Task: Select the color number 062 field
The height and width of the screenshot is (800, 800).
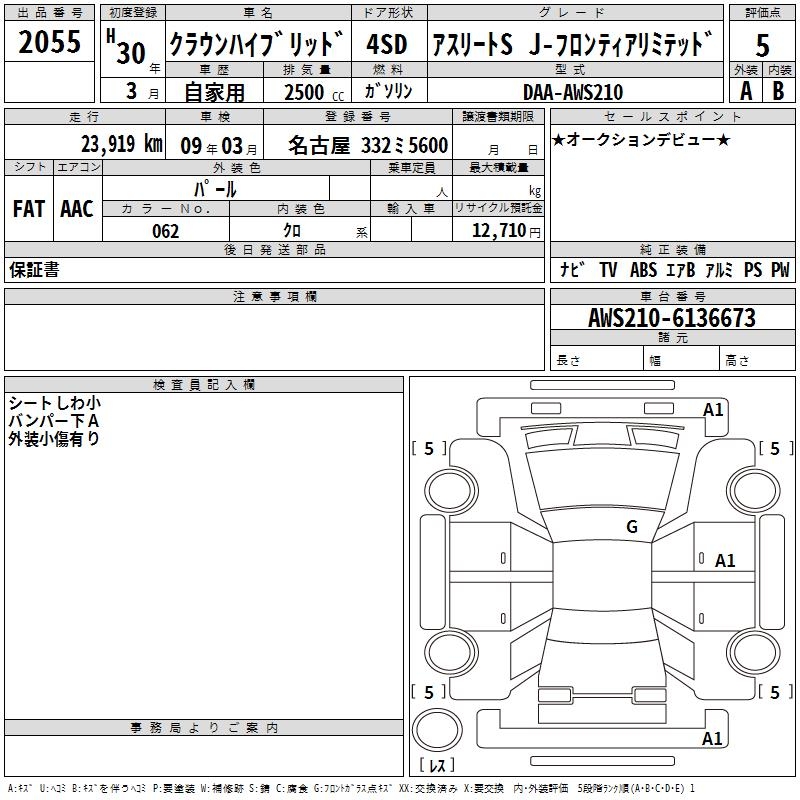Action: (x=165, y=231)
